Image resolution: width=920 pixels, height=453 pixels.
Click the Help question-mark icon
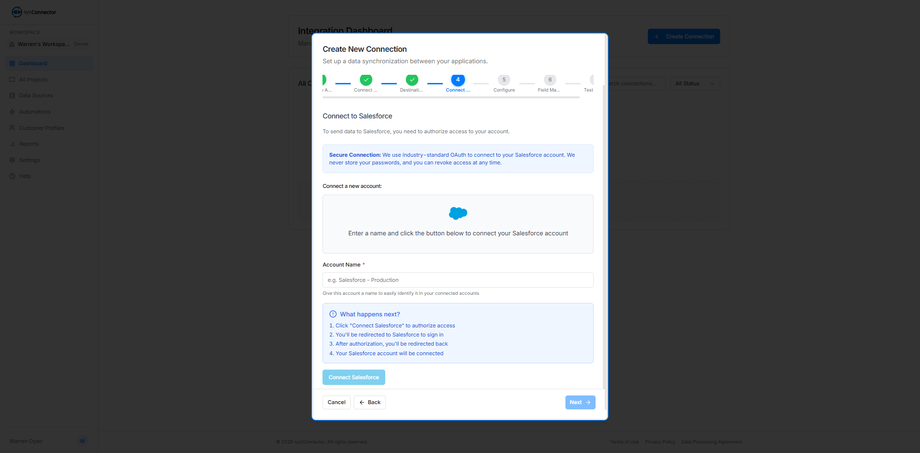[12, 176]
